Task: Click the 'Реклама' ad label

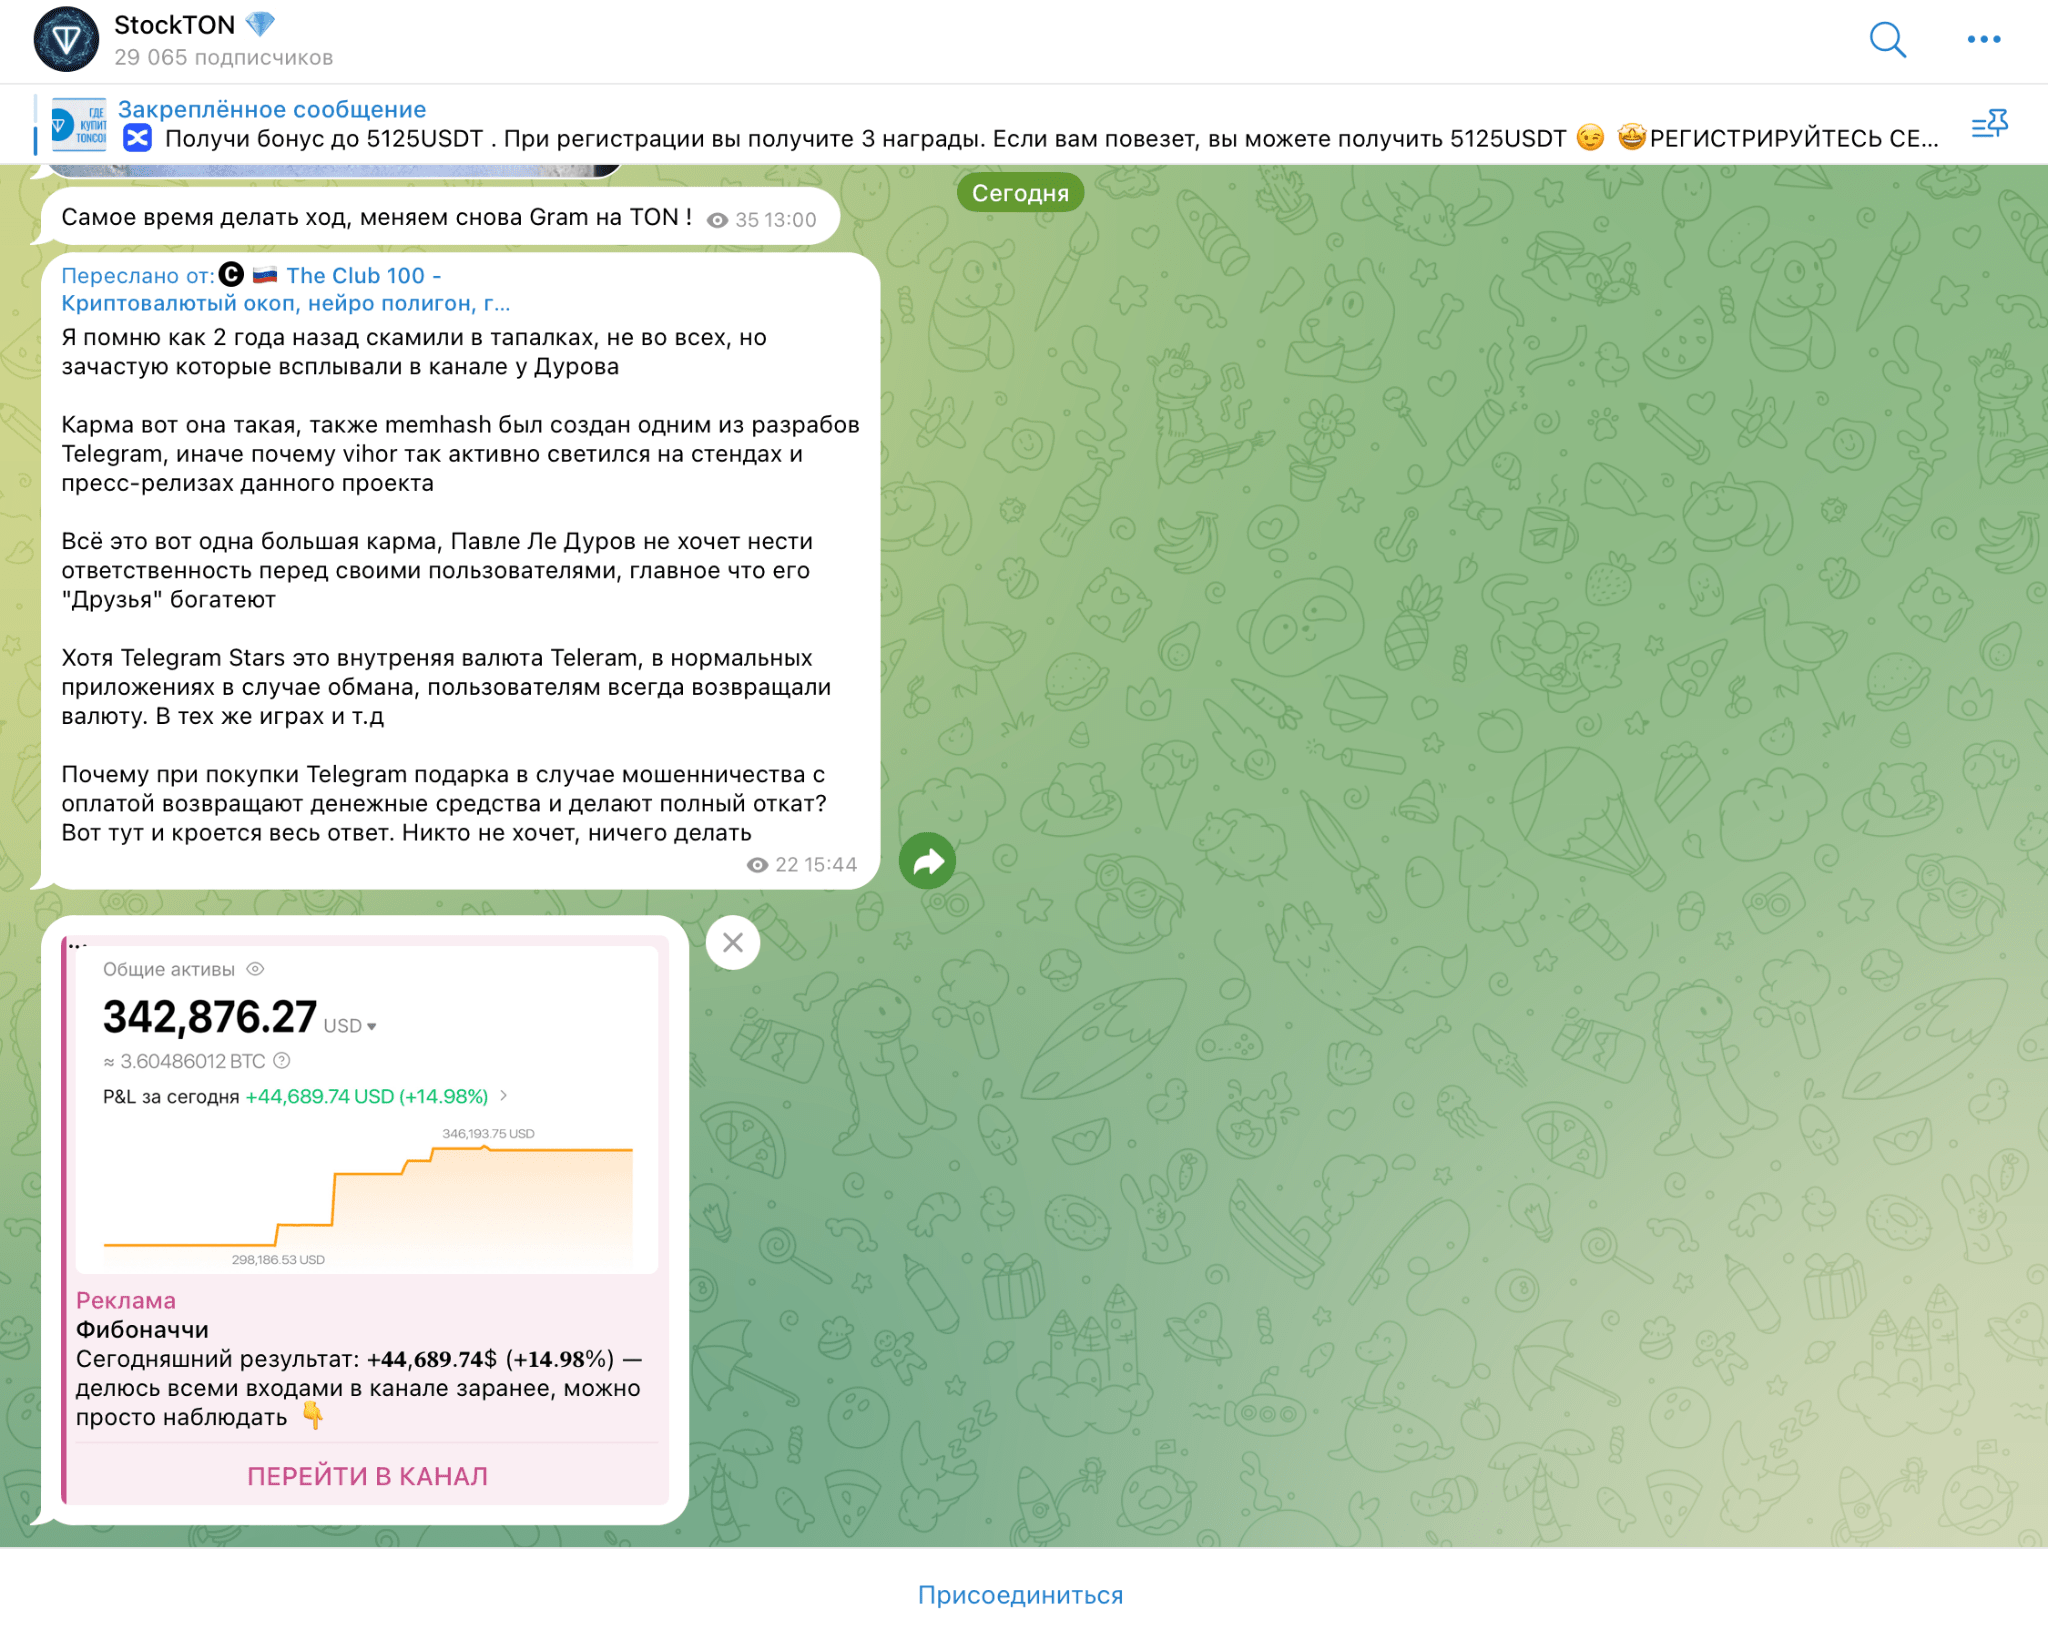Action: point(126,1301)
